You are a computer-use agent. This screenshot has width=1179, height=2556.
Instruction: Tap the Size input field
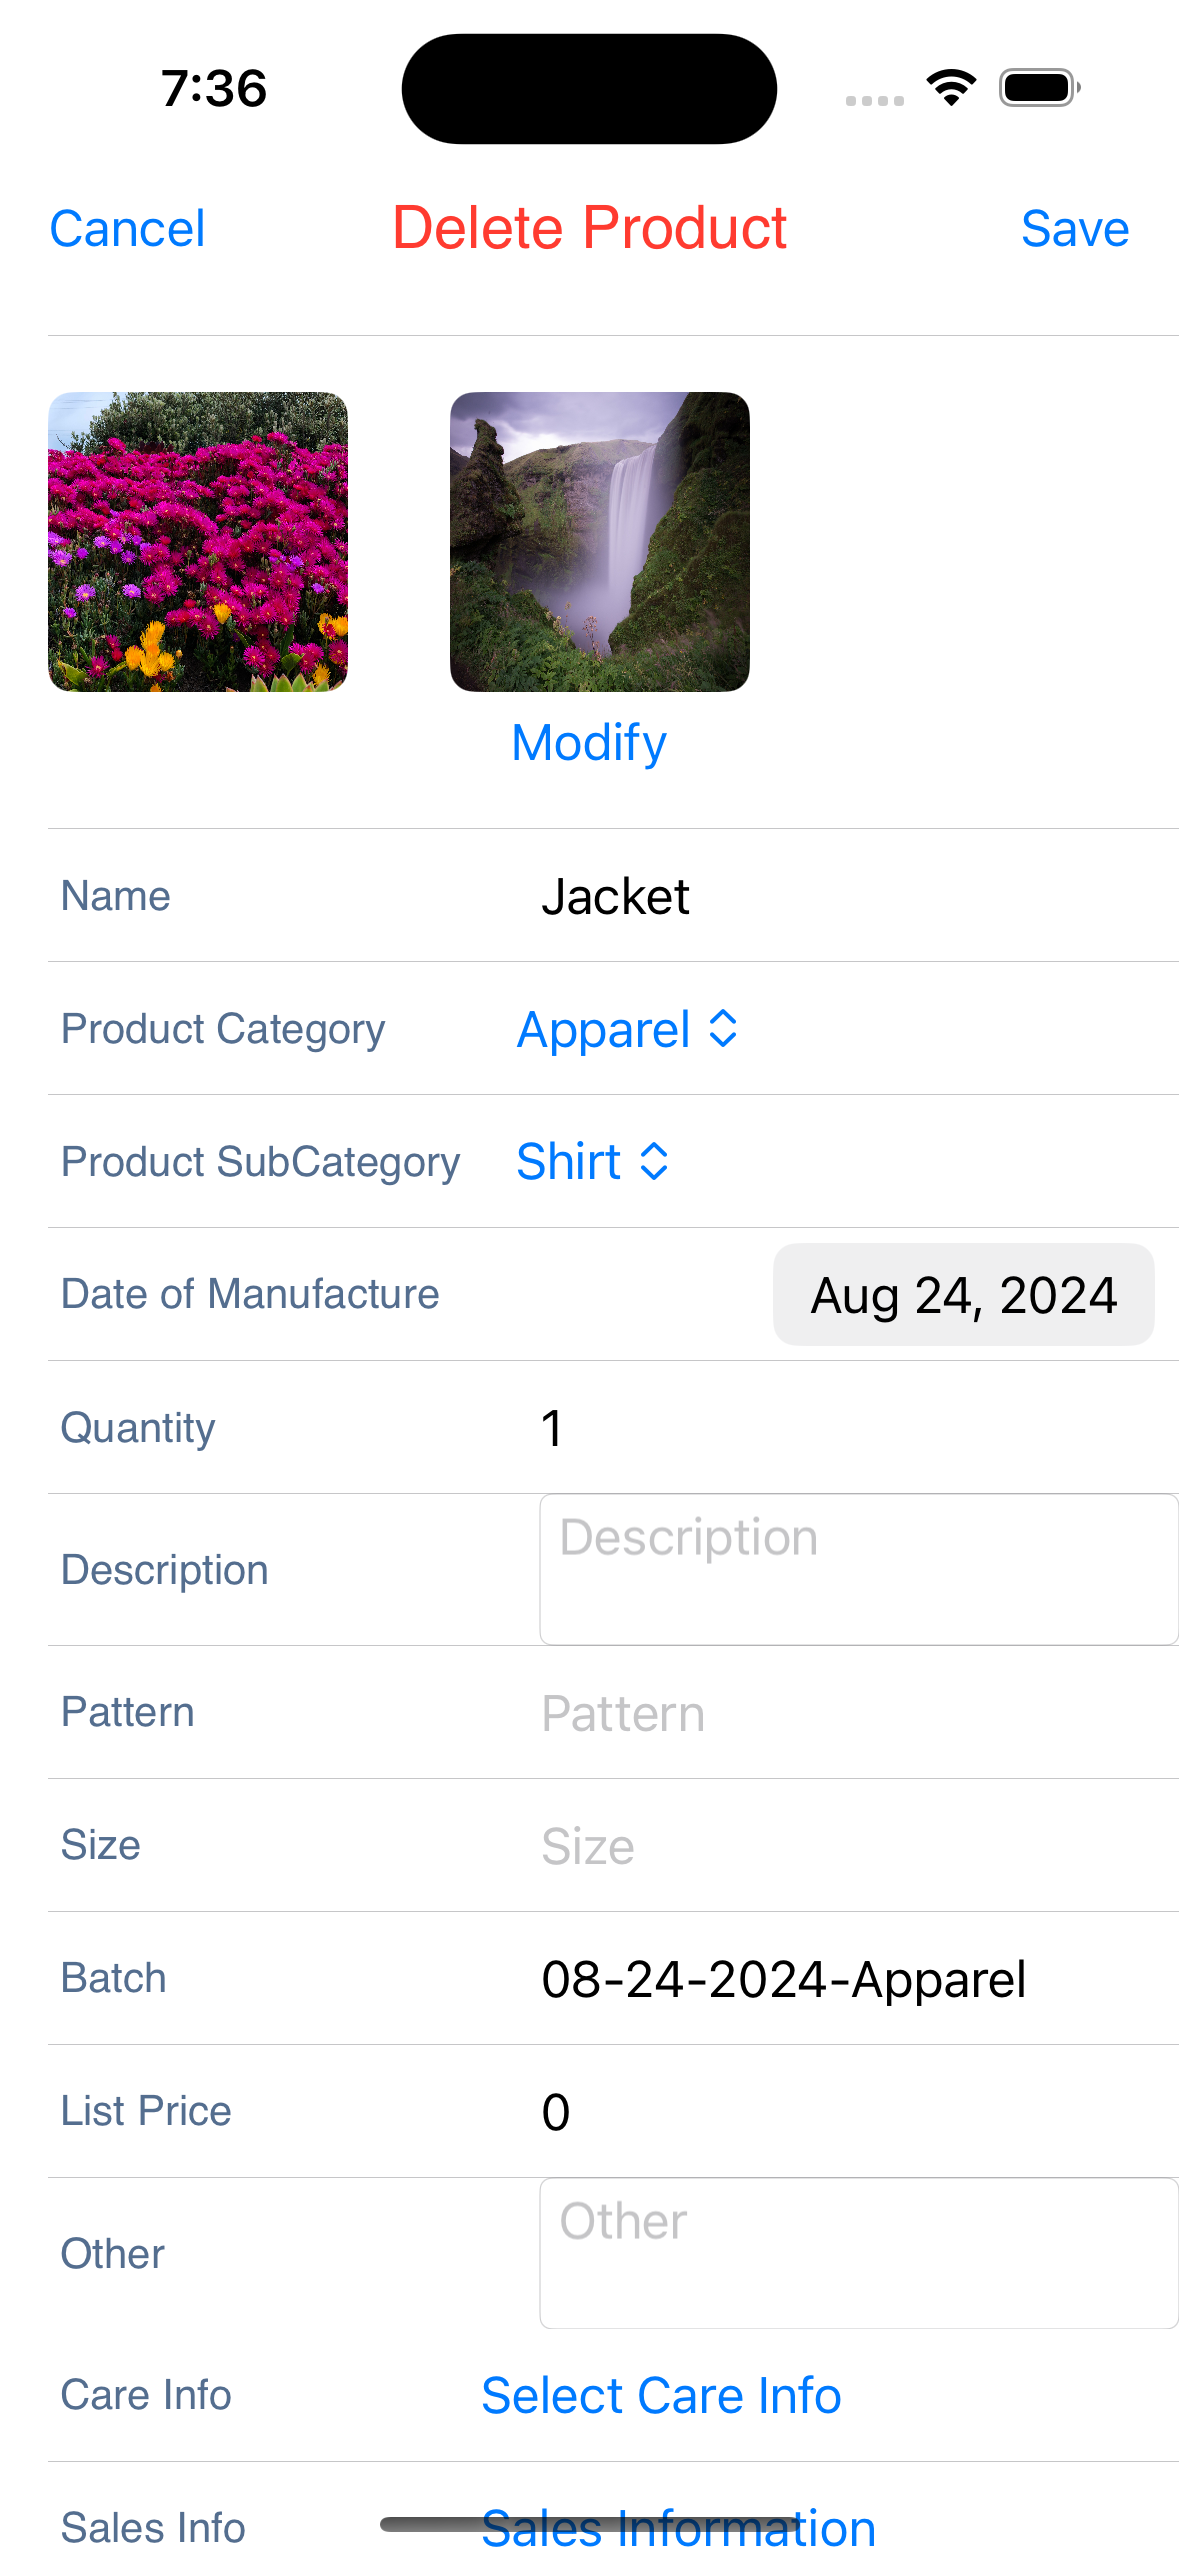(850, 1846)
